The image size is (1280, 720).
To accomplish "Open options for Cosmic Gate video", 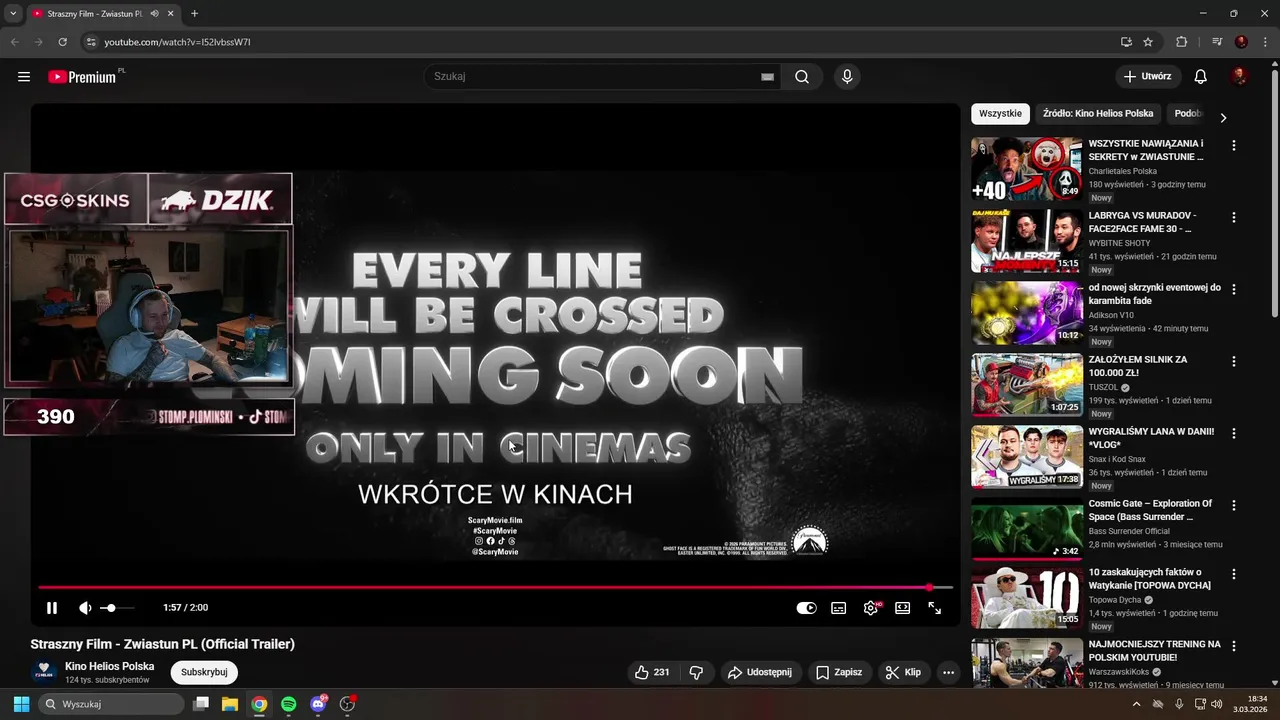I will tap(1234, 505).
